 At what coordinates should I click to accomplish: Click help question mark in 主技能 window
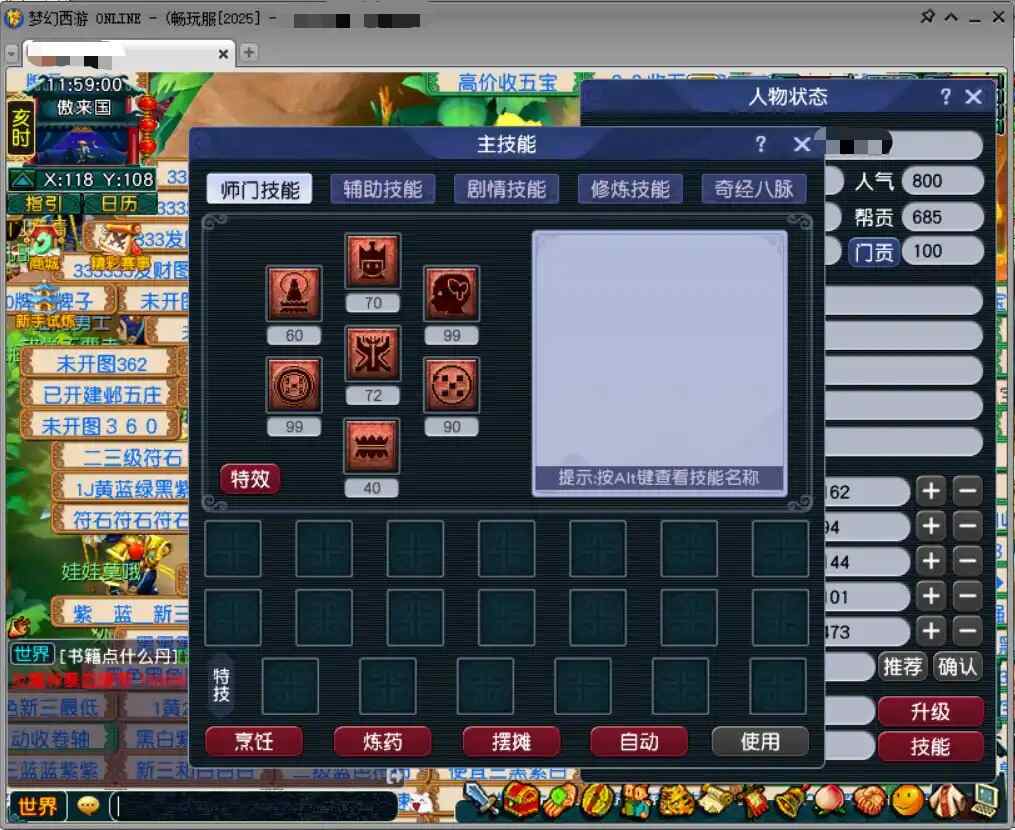coord(761,144)
